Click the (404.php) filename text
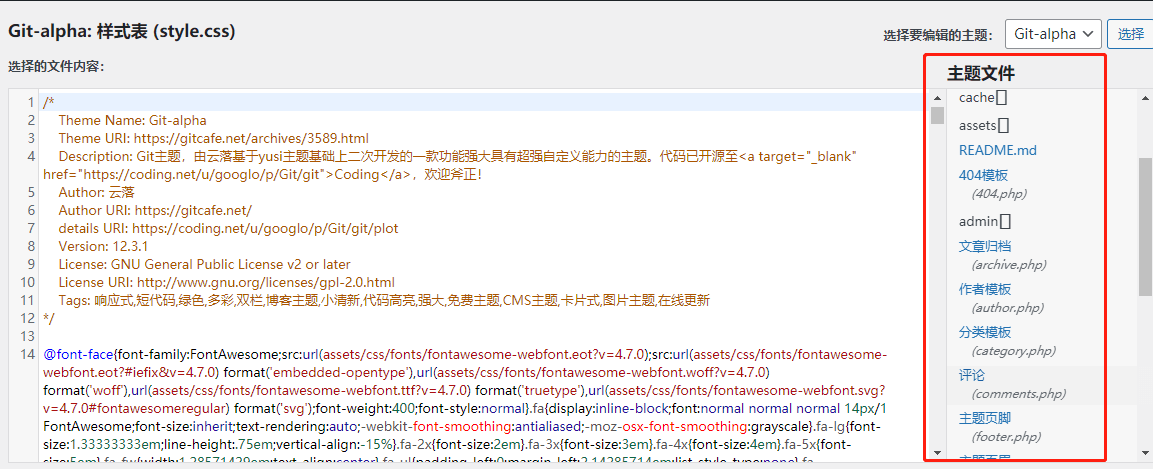Image resolution: width=1153 pixels, height=469 pixels. 999,194
